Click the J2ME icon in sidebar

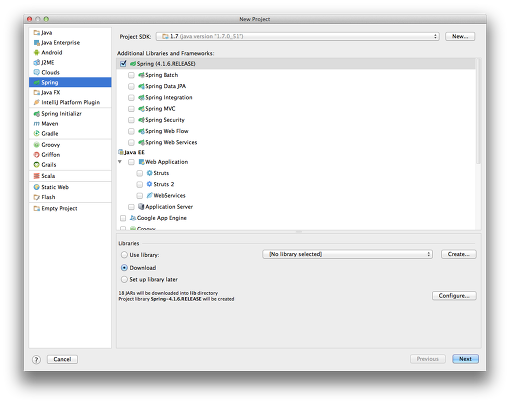click(x=37, y=63)
